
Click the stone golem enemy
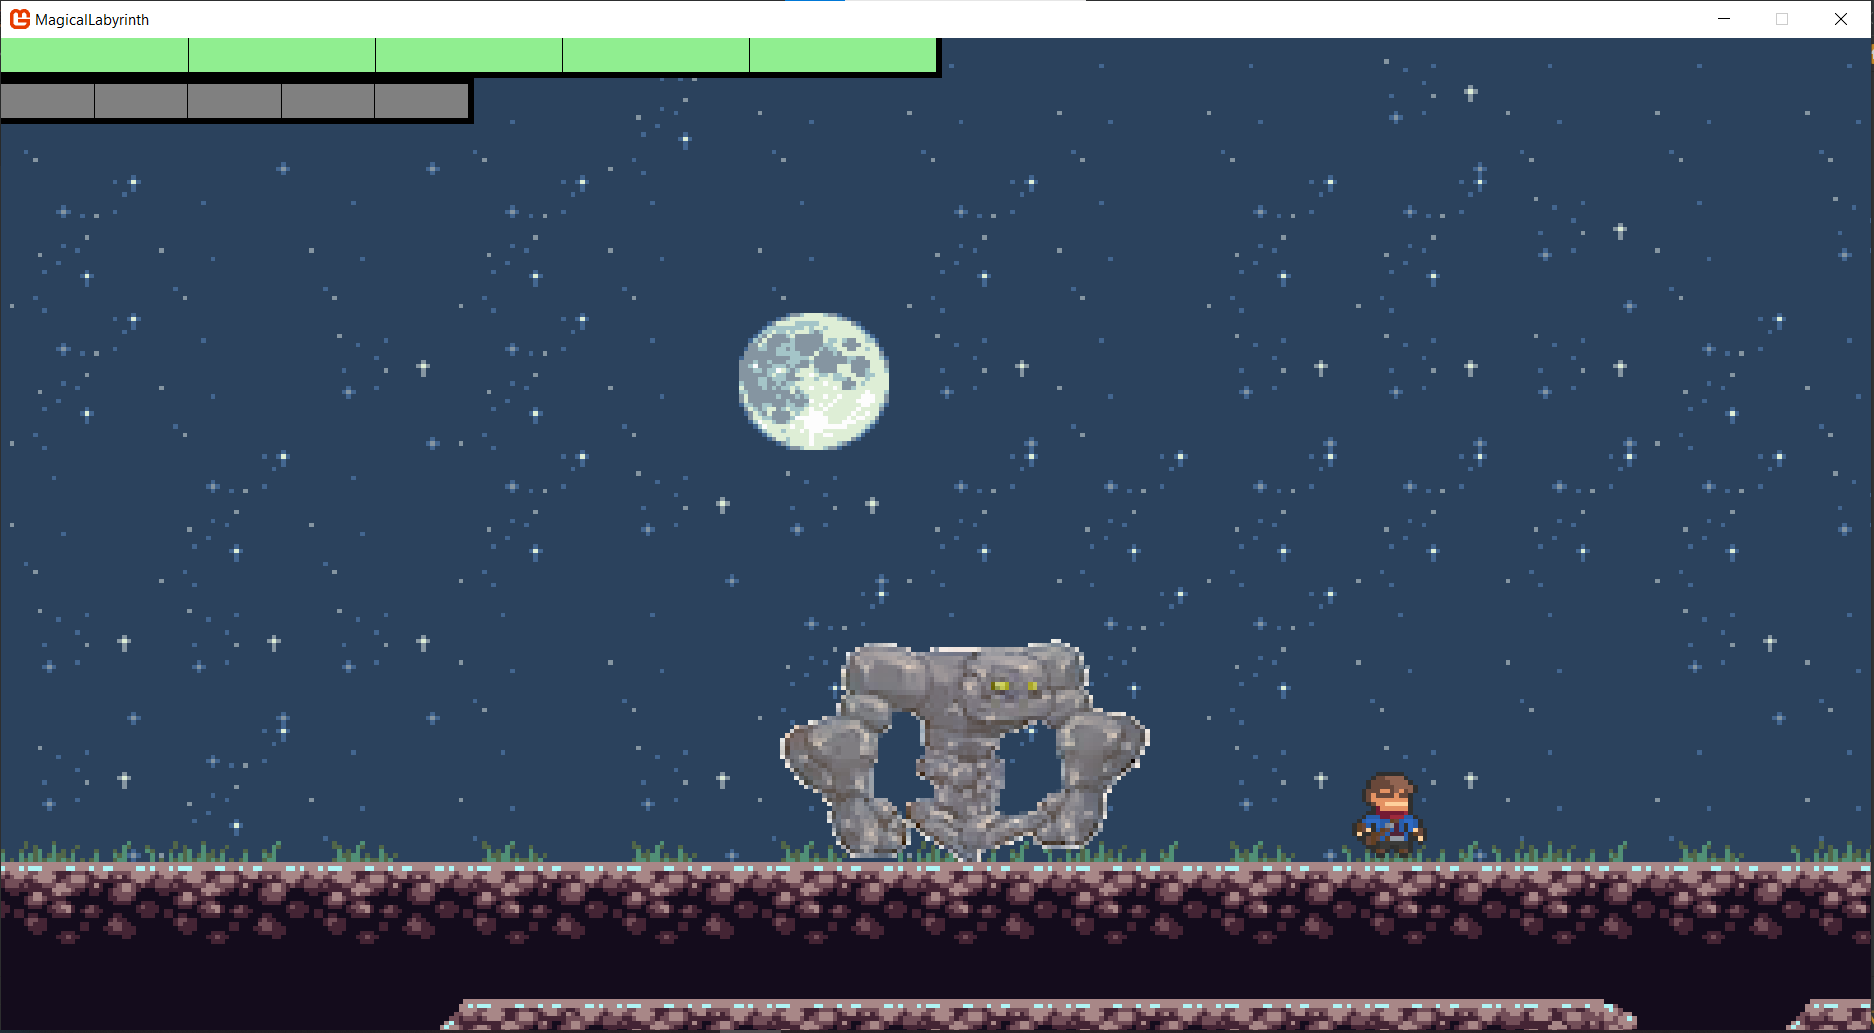pos(965,750)
